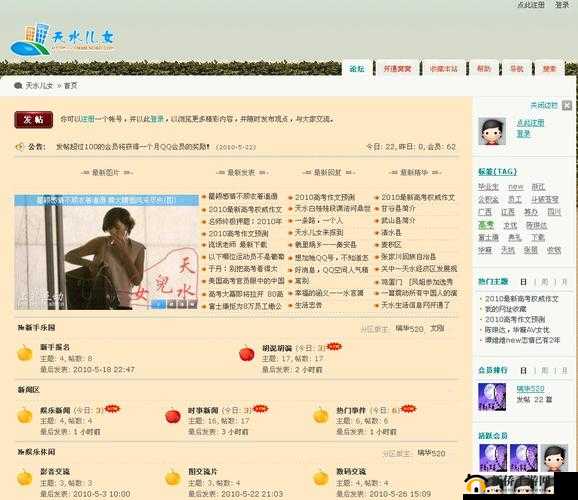This screenshot has height=500, width=578.
Task: Open the 导航 tab
Action: [516, 69]
